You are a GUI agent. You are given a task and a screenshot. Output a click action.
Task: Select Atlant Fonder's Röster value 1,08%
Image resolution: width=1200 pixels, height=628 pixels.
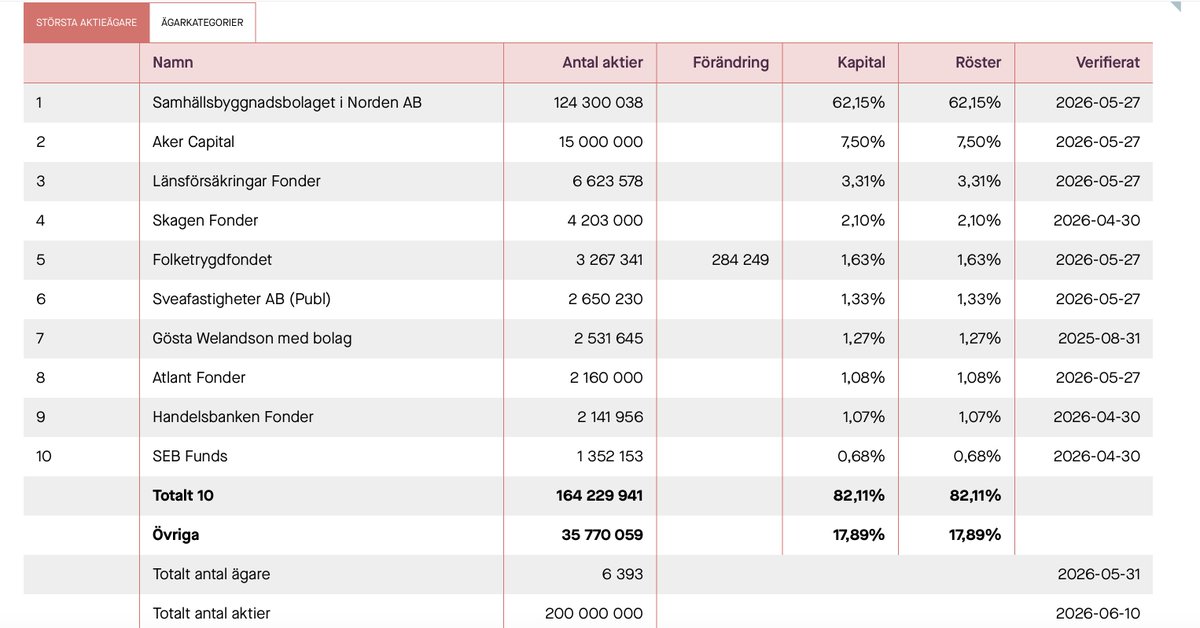click(x=981, y=378)
